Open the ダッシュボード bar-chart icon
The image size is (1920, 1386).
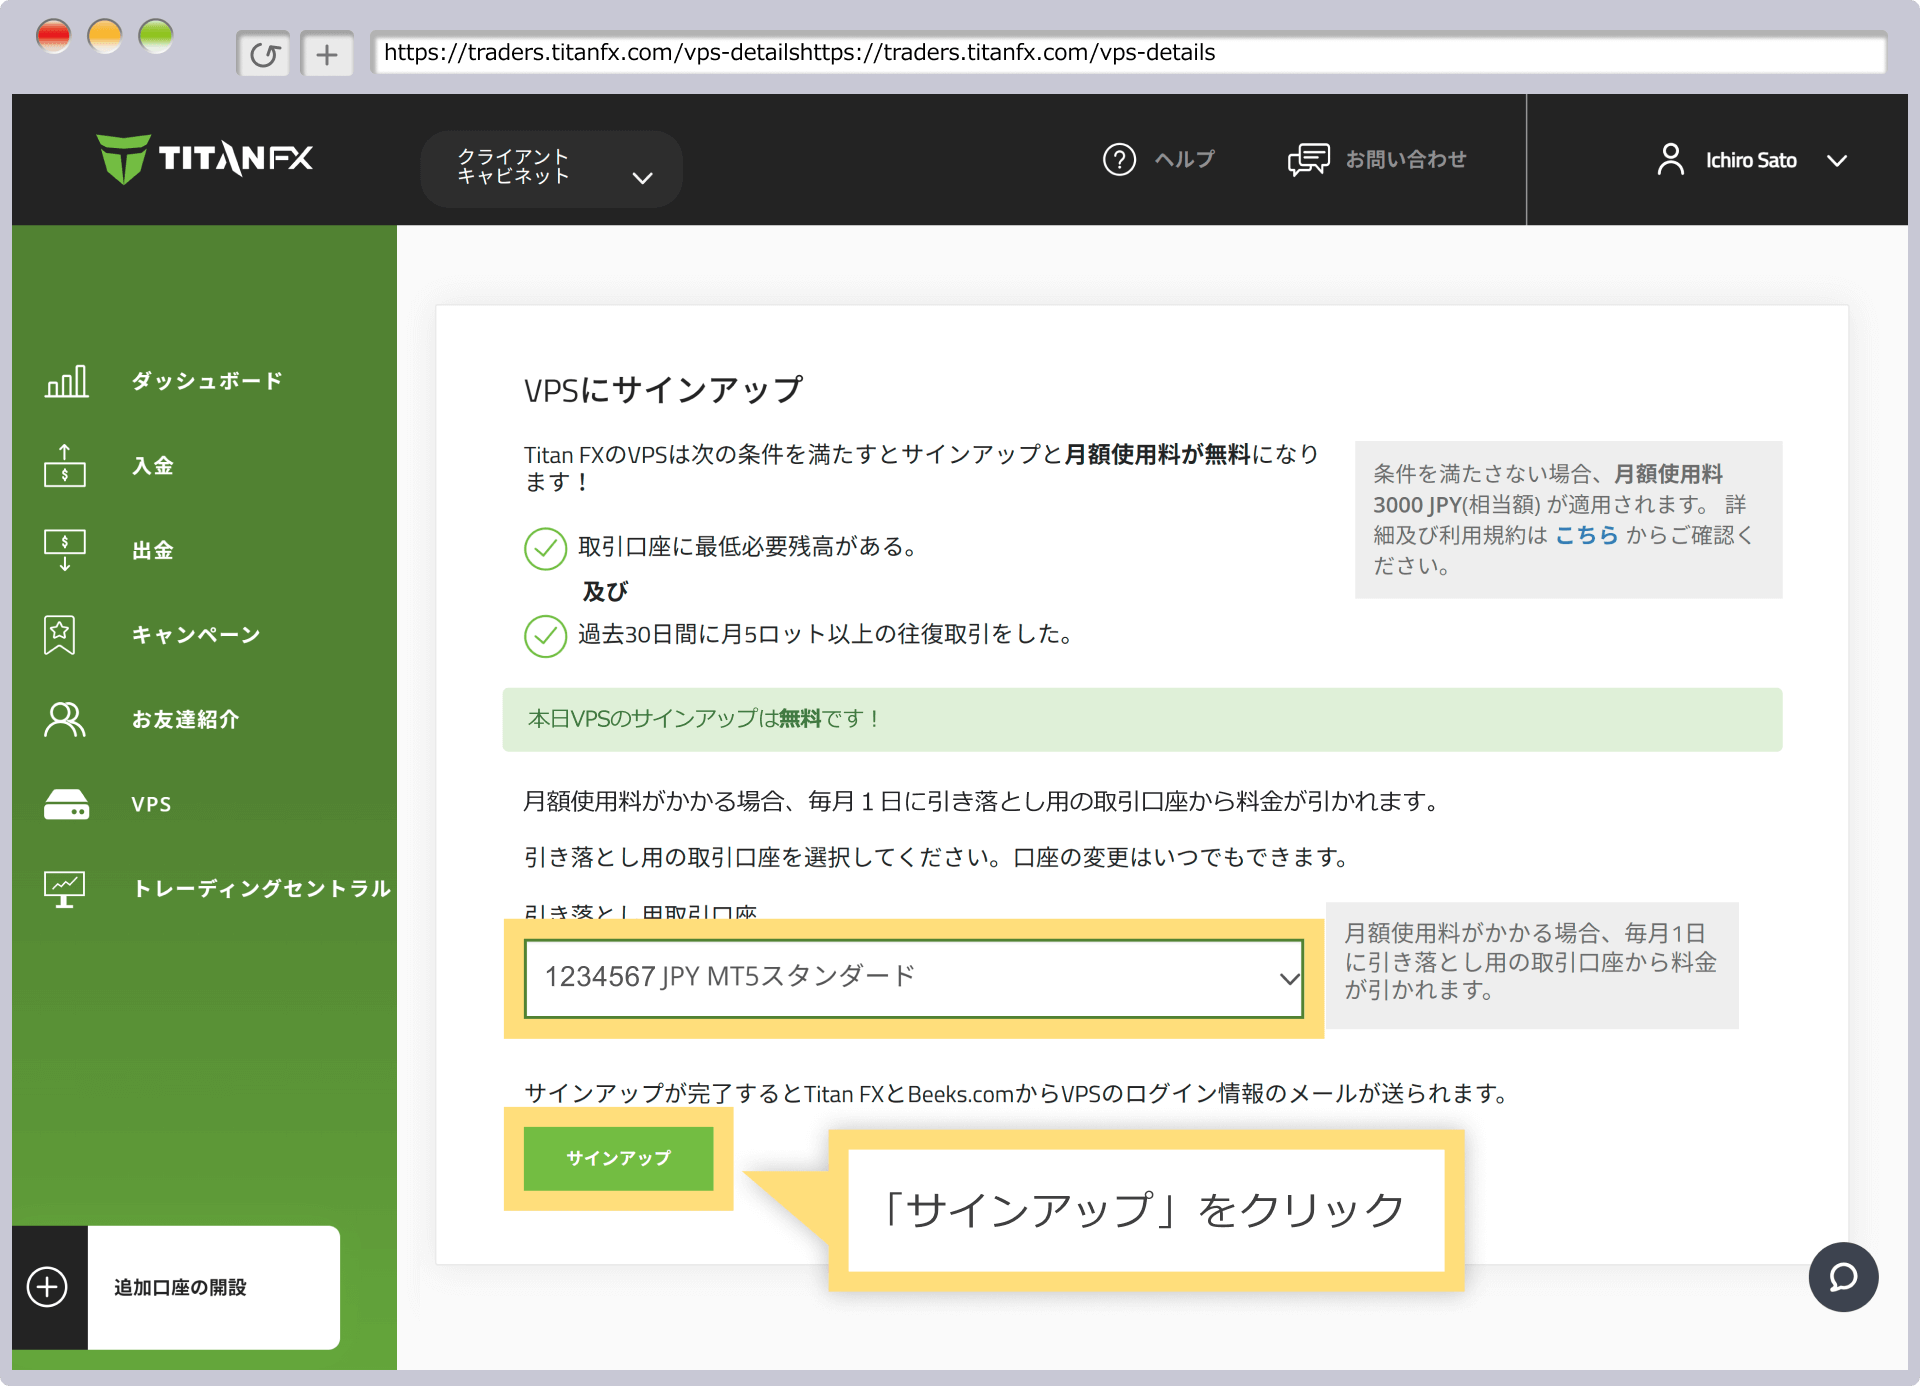(x=66, y=381)
